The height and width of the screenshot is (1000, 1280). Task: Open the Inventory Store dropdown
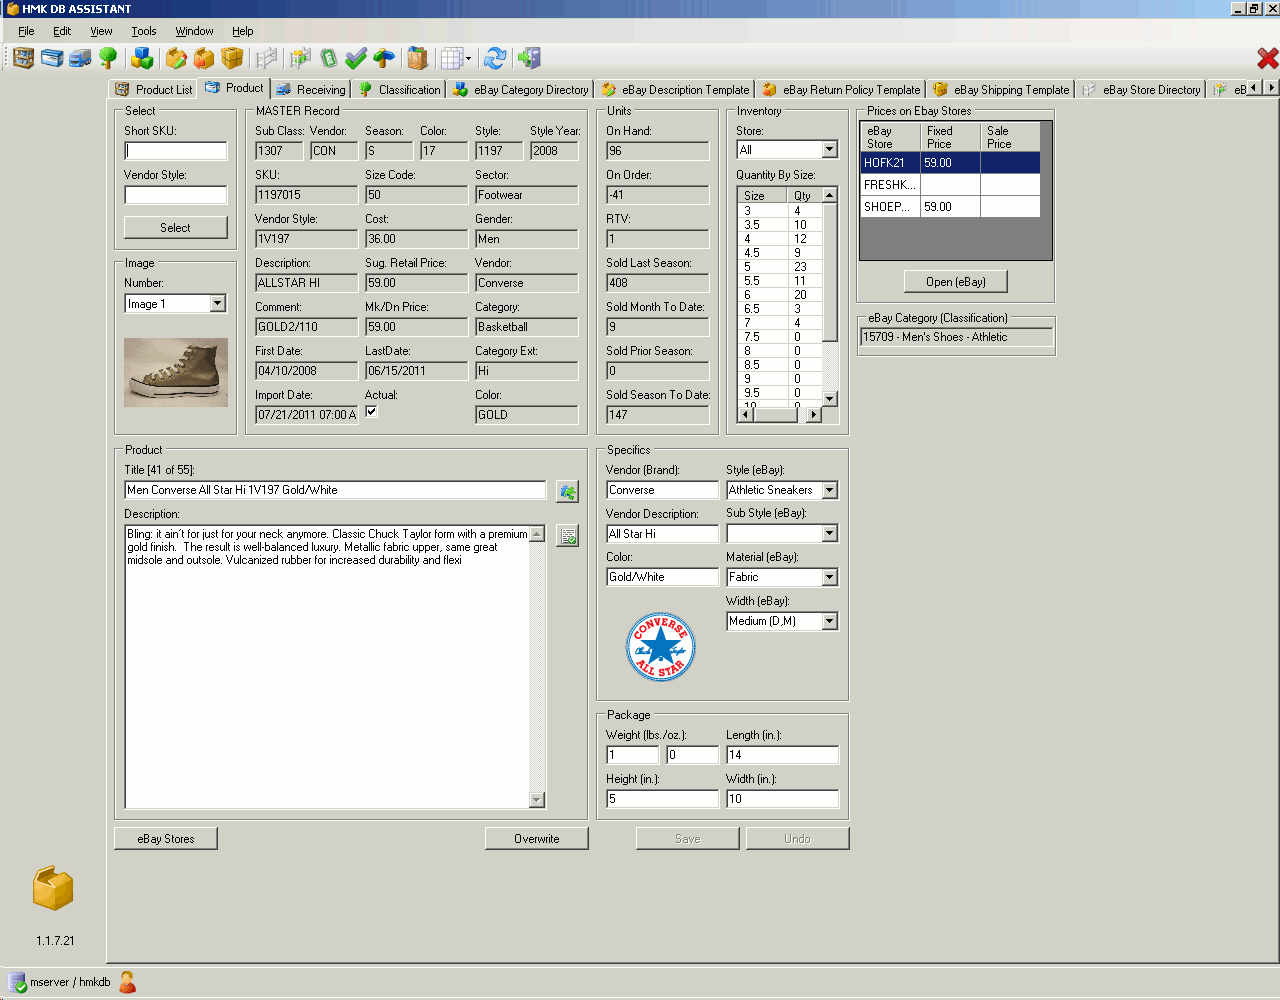(829, 150)
